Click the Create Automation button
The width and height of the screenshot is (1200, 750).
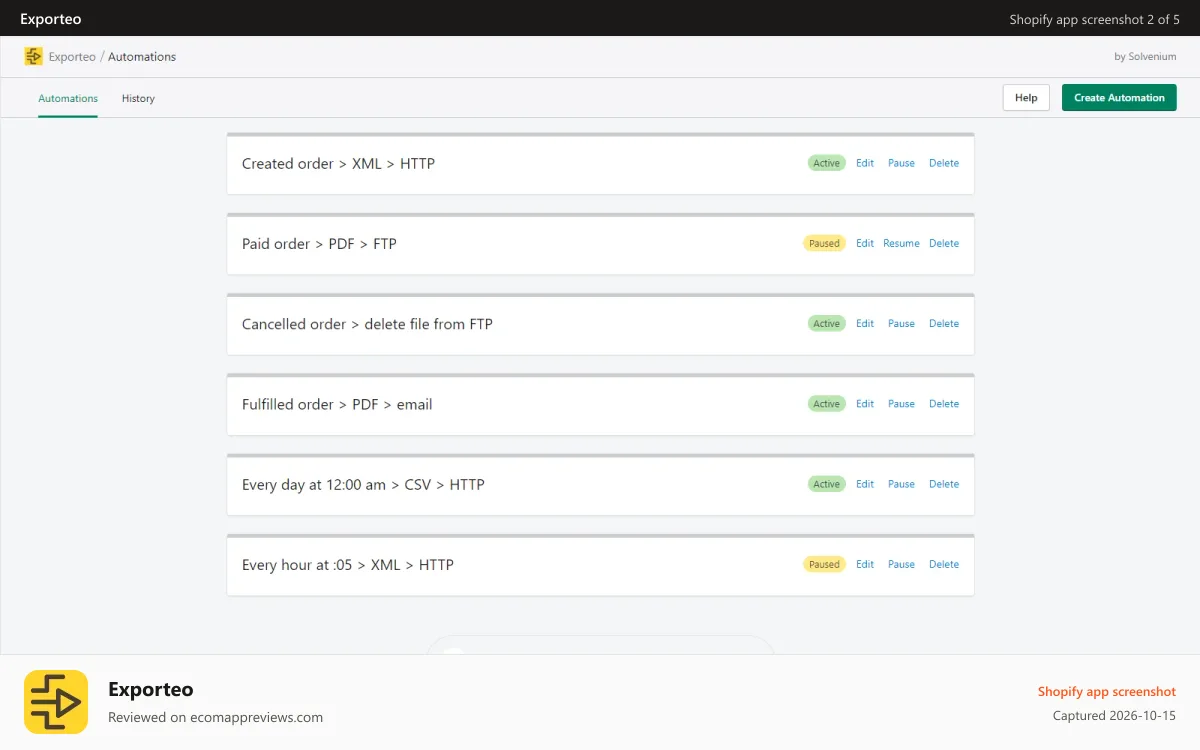(1119, 97)
